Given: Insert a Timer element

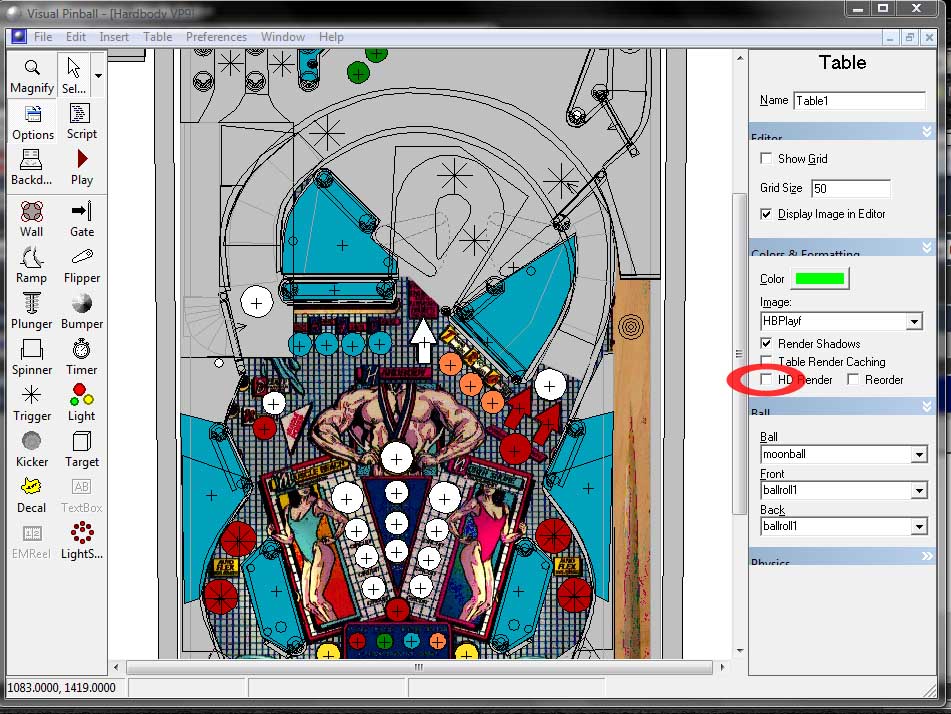Looking at the screenshot, I should 81,357.
